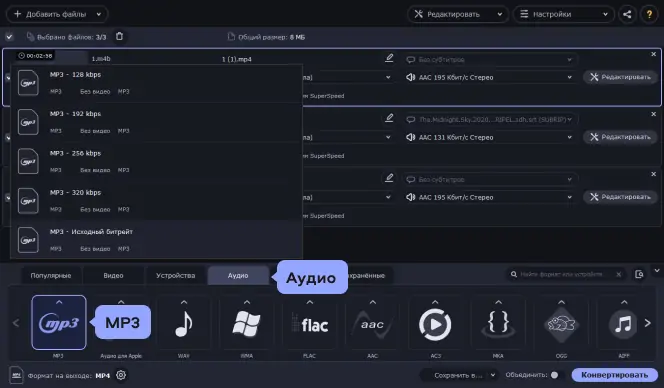Choose MP3 - 256 kbps preset
This screenshot has width=664, height=388.
156,161
